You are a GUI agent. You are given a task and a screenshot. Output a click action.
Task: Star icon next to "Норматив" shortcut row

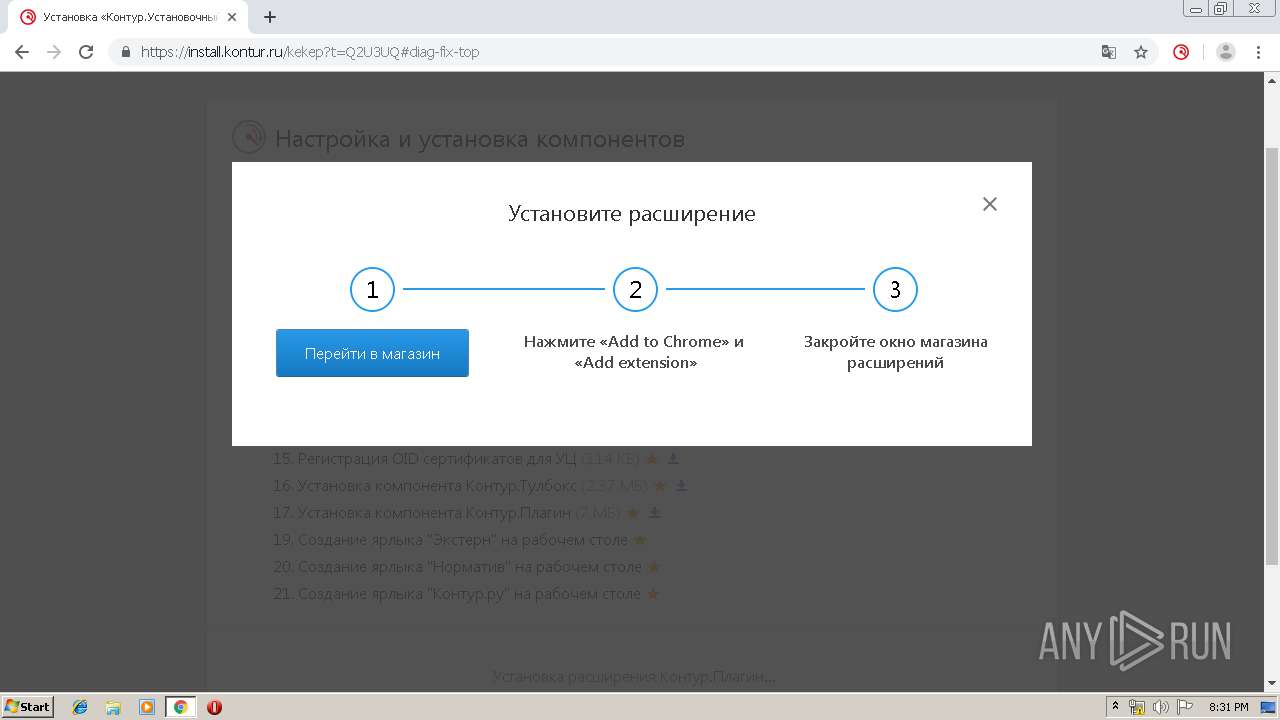click(x=654, y=567)
